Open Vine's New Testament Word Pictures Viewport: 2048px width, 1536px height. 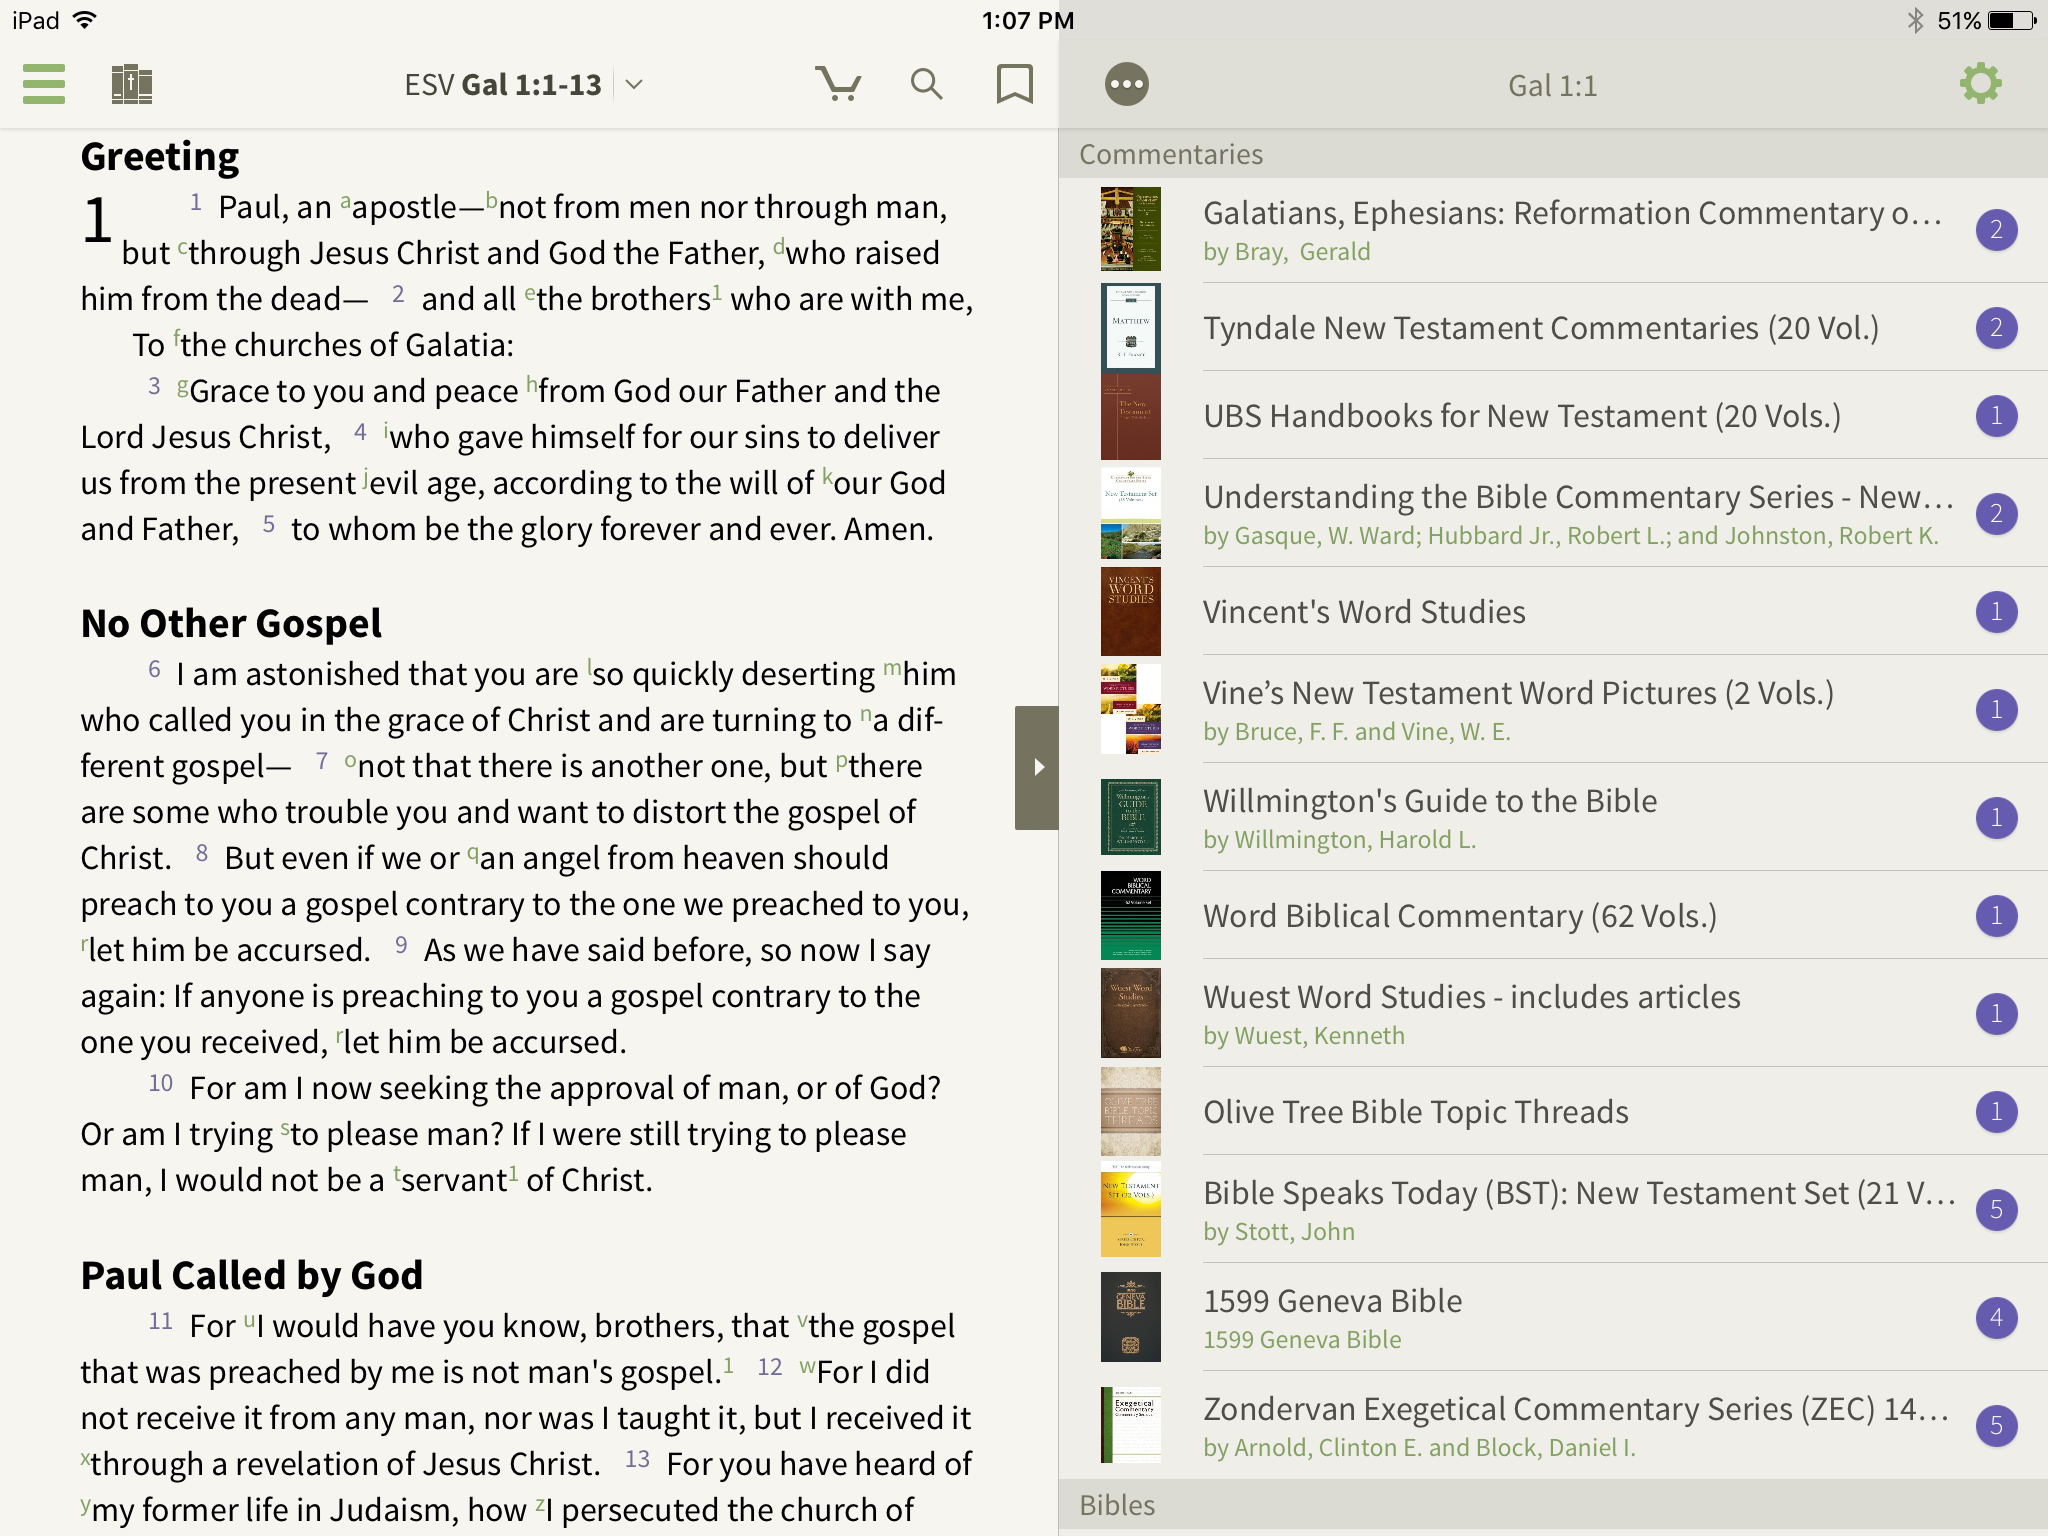tap(1553, 710)
